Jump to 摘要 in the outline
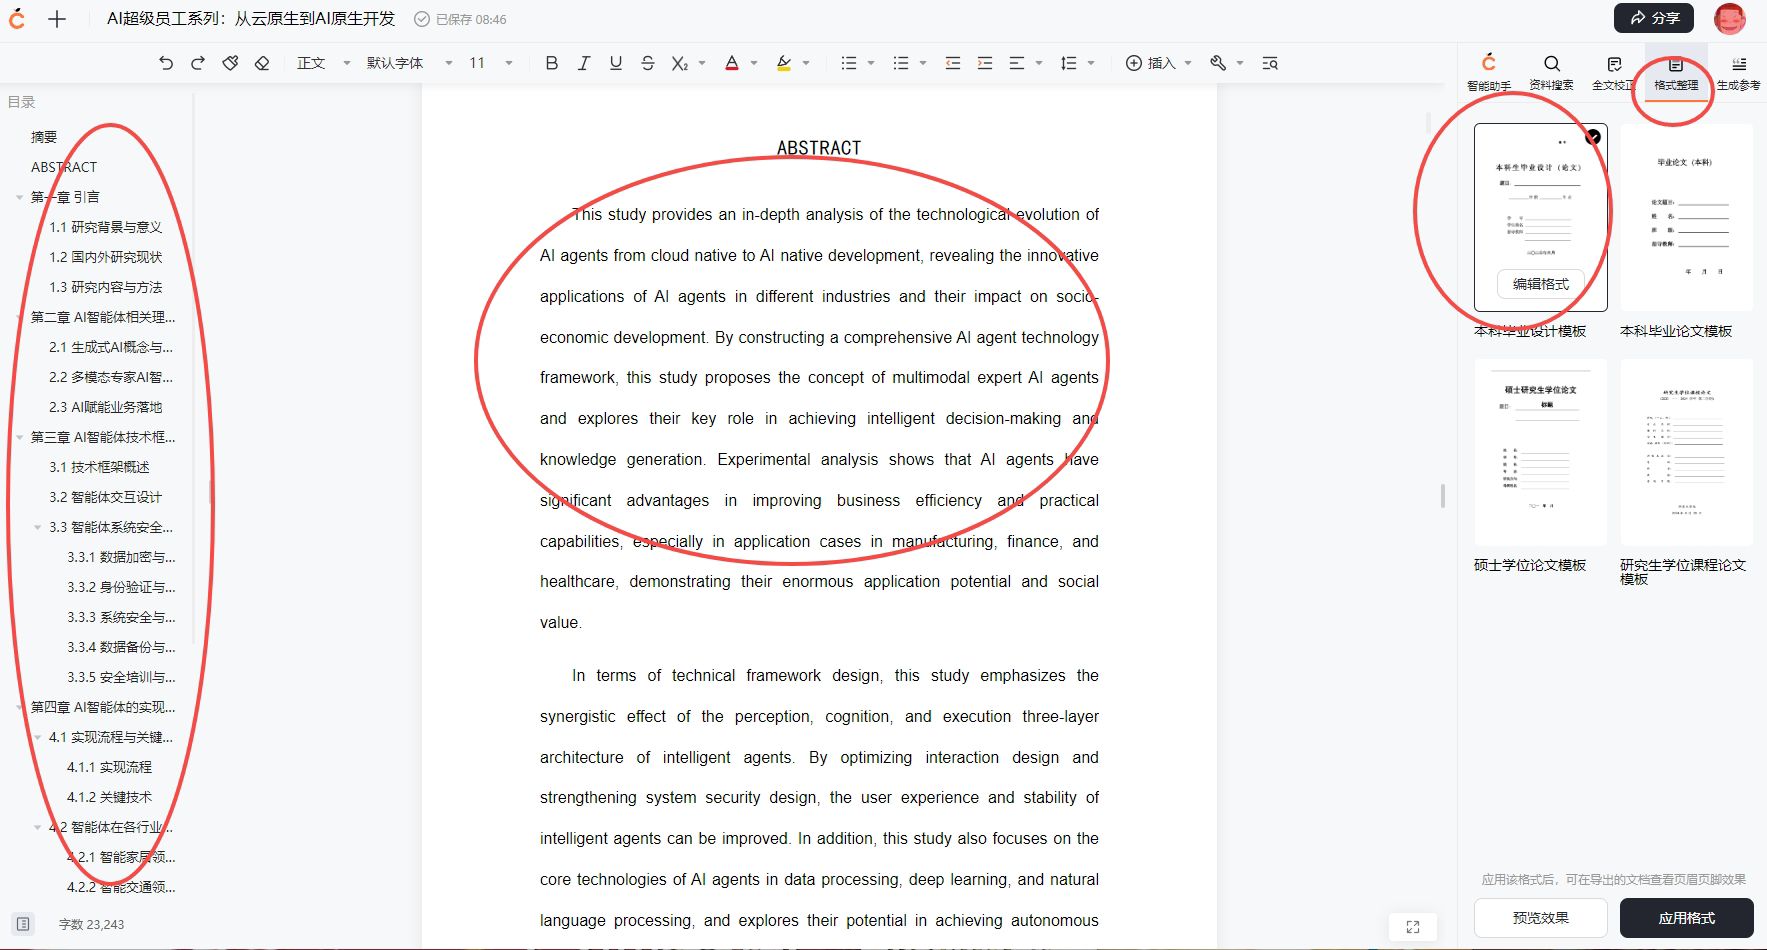Image resolution: width=1767 pixels, height=950 pixels. pos(44,137)
